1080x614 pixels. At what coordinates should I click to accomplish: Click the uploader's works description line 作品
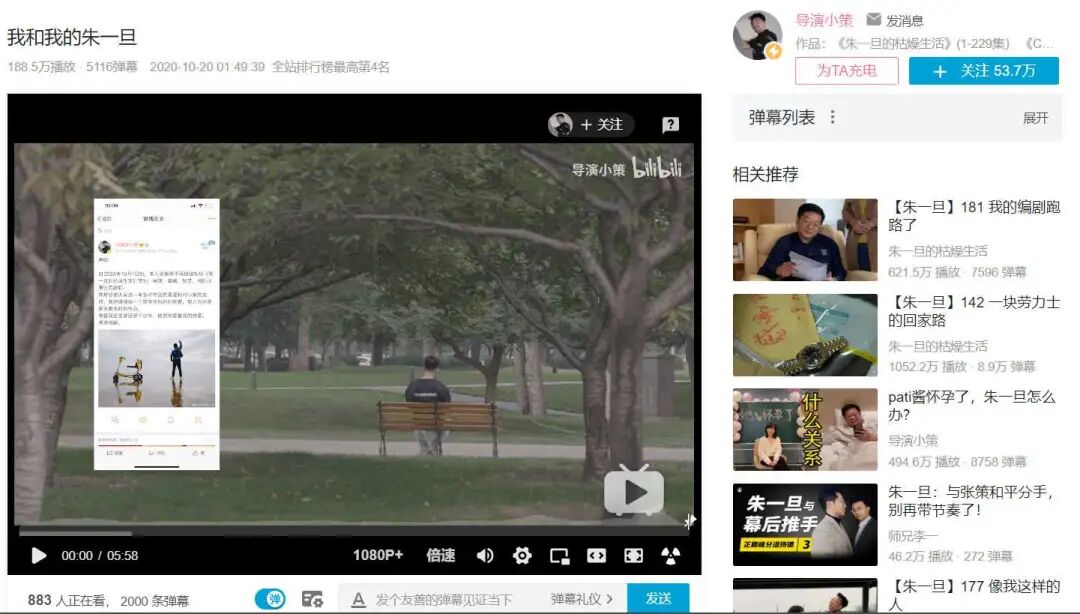(924, 43)
